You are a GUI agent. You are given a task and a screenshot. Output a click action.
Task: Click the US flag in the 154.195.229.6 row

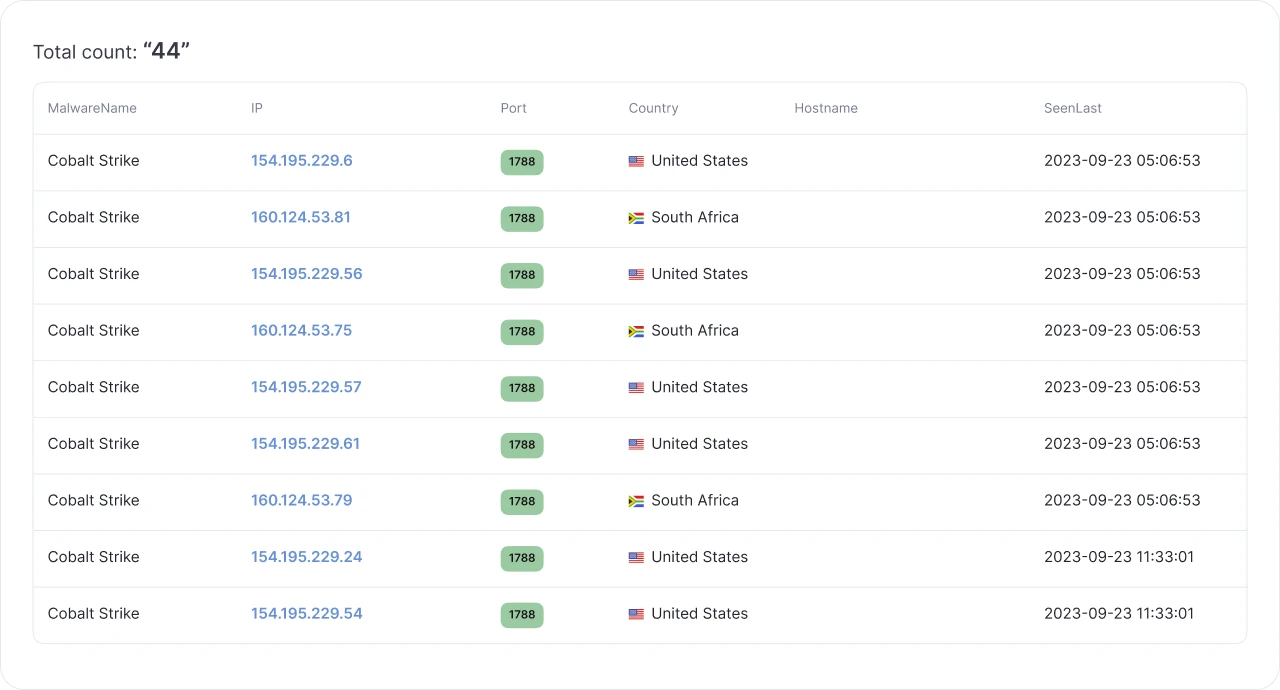636,161
